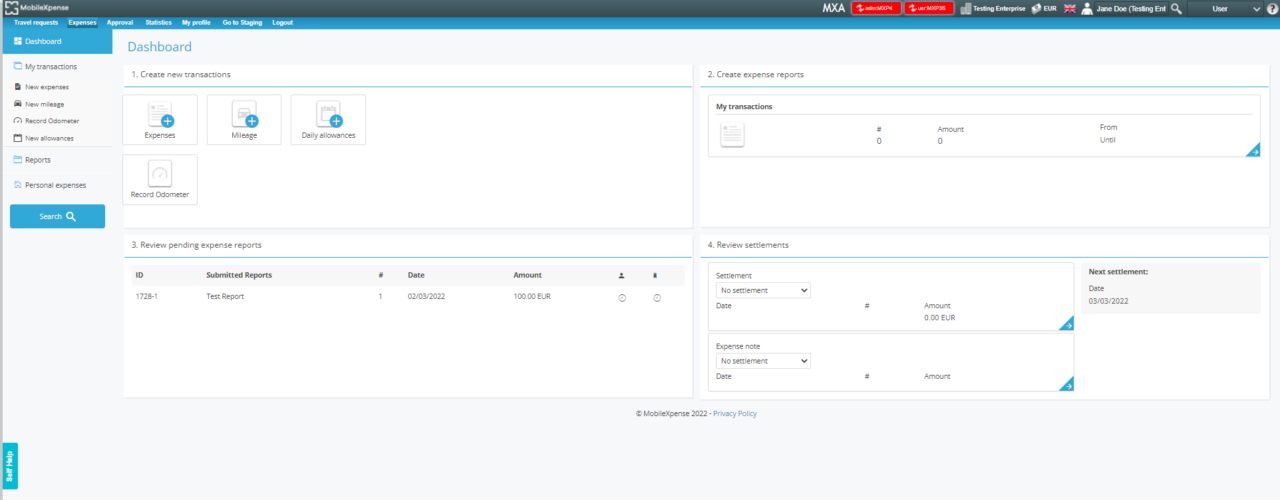This screenshot has width=1280, height=500.
Task: Click the New allowances calendar icon
Action: coord(18,138)
